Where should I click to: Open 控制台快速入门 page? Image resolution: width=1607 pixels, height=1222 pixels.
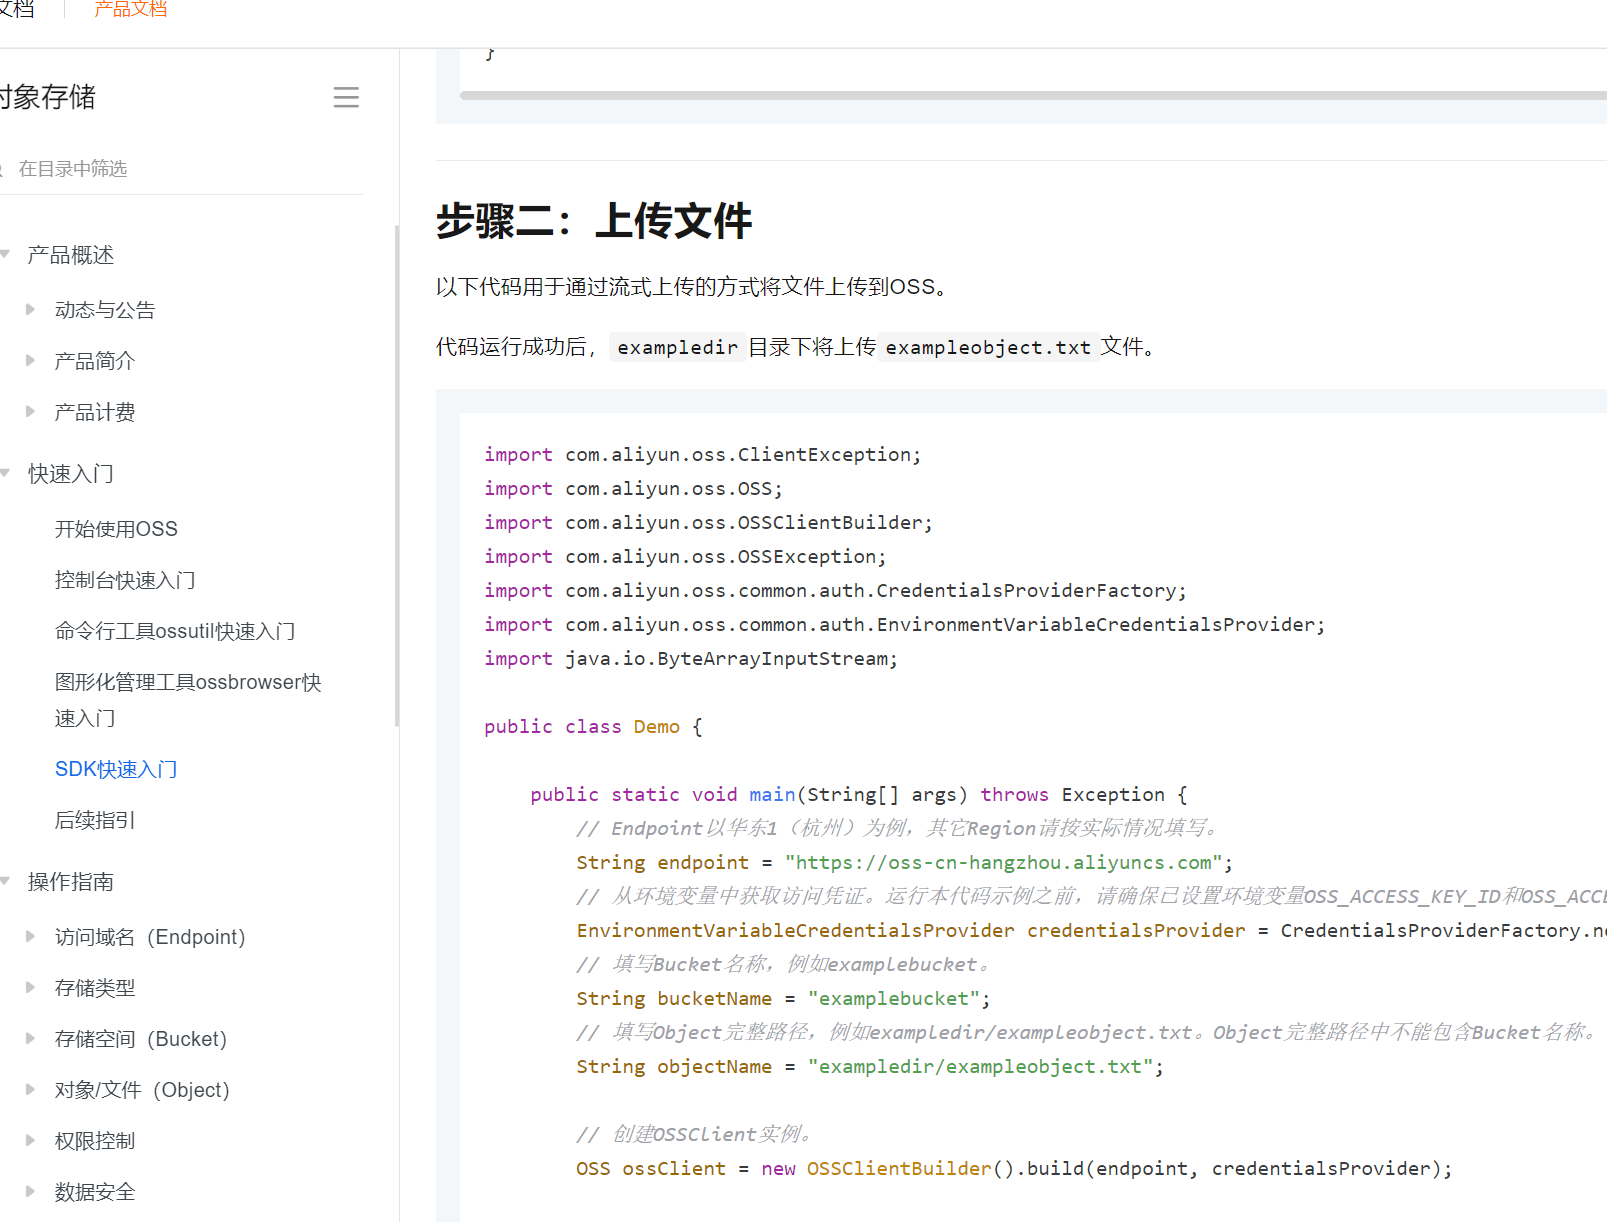point(125,580)
